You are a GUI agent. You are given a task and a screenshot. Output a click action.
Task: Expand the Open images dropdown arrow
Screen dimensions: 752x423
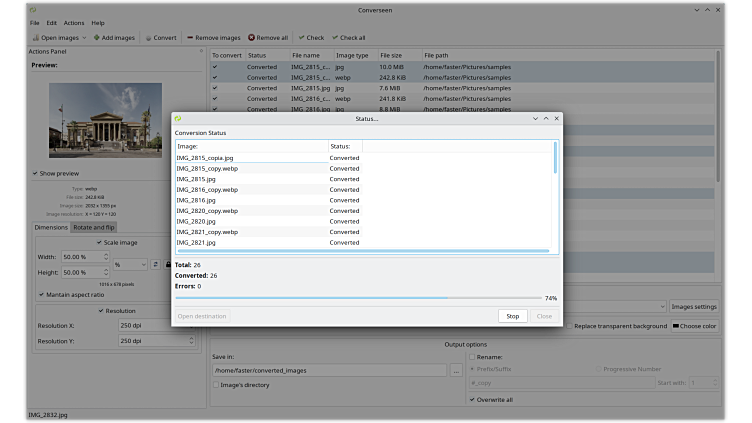coord(82,38)
